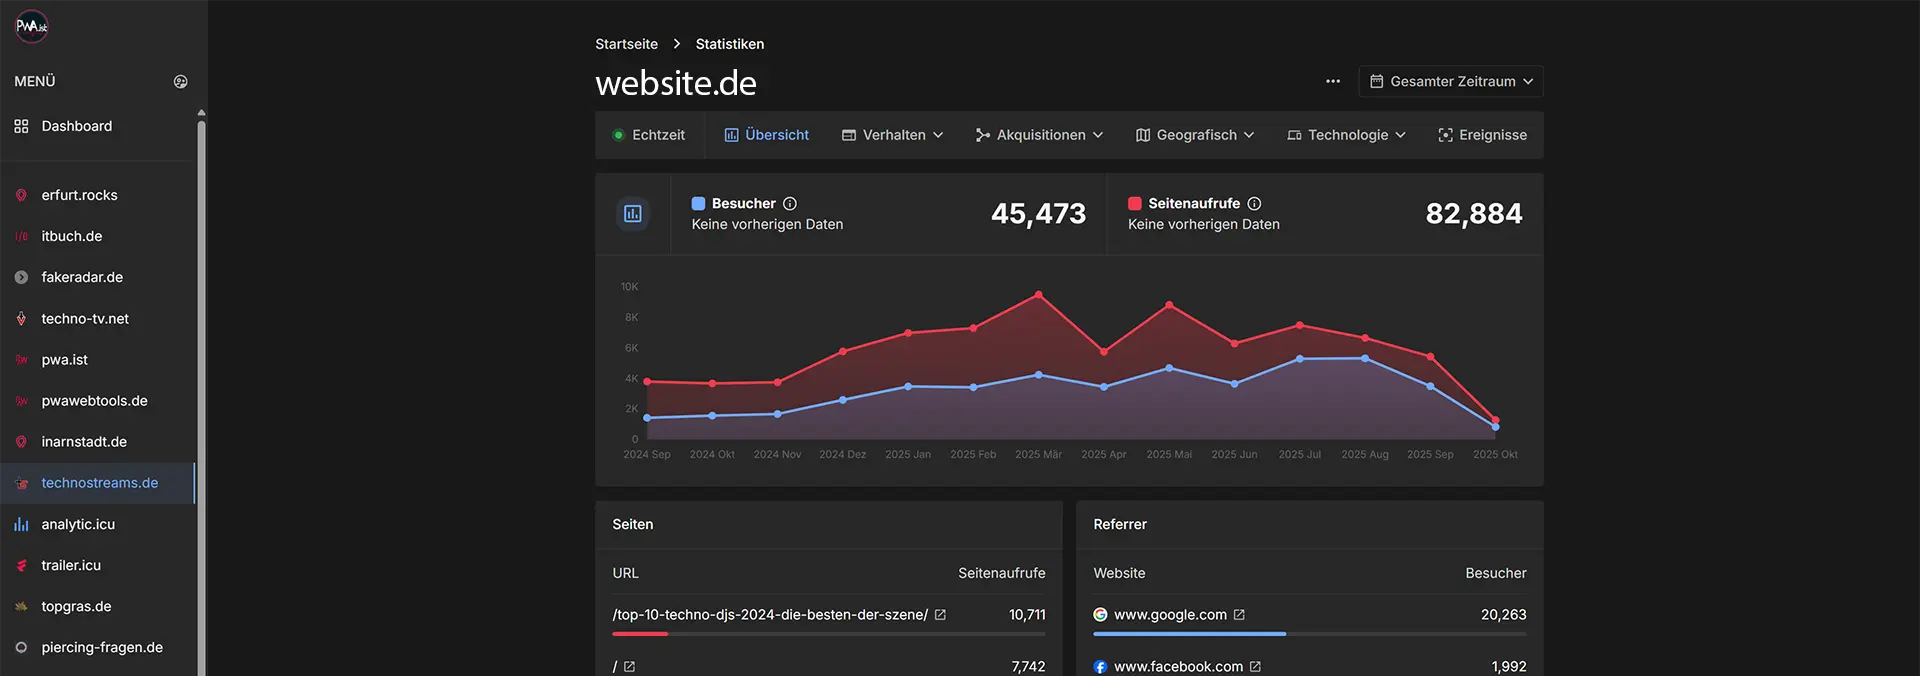This screenshot has height=676, width=1920.
Task: Open external link icon for www.facebook.com
Action: click(x=1255, y=667)
